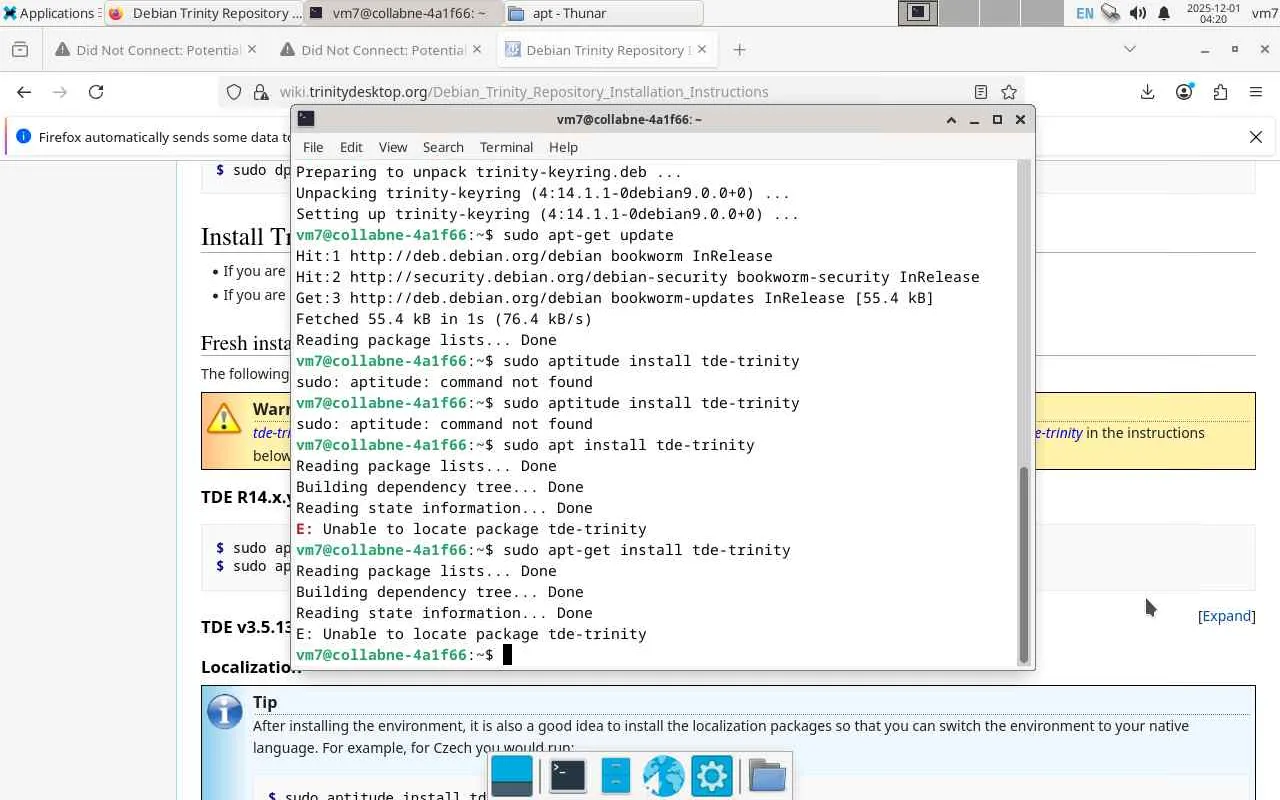Click the active first workspace in the workspace switcher
The height and width of the screenshot is (800, 1280).
pos(918,13)
